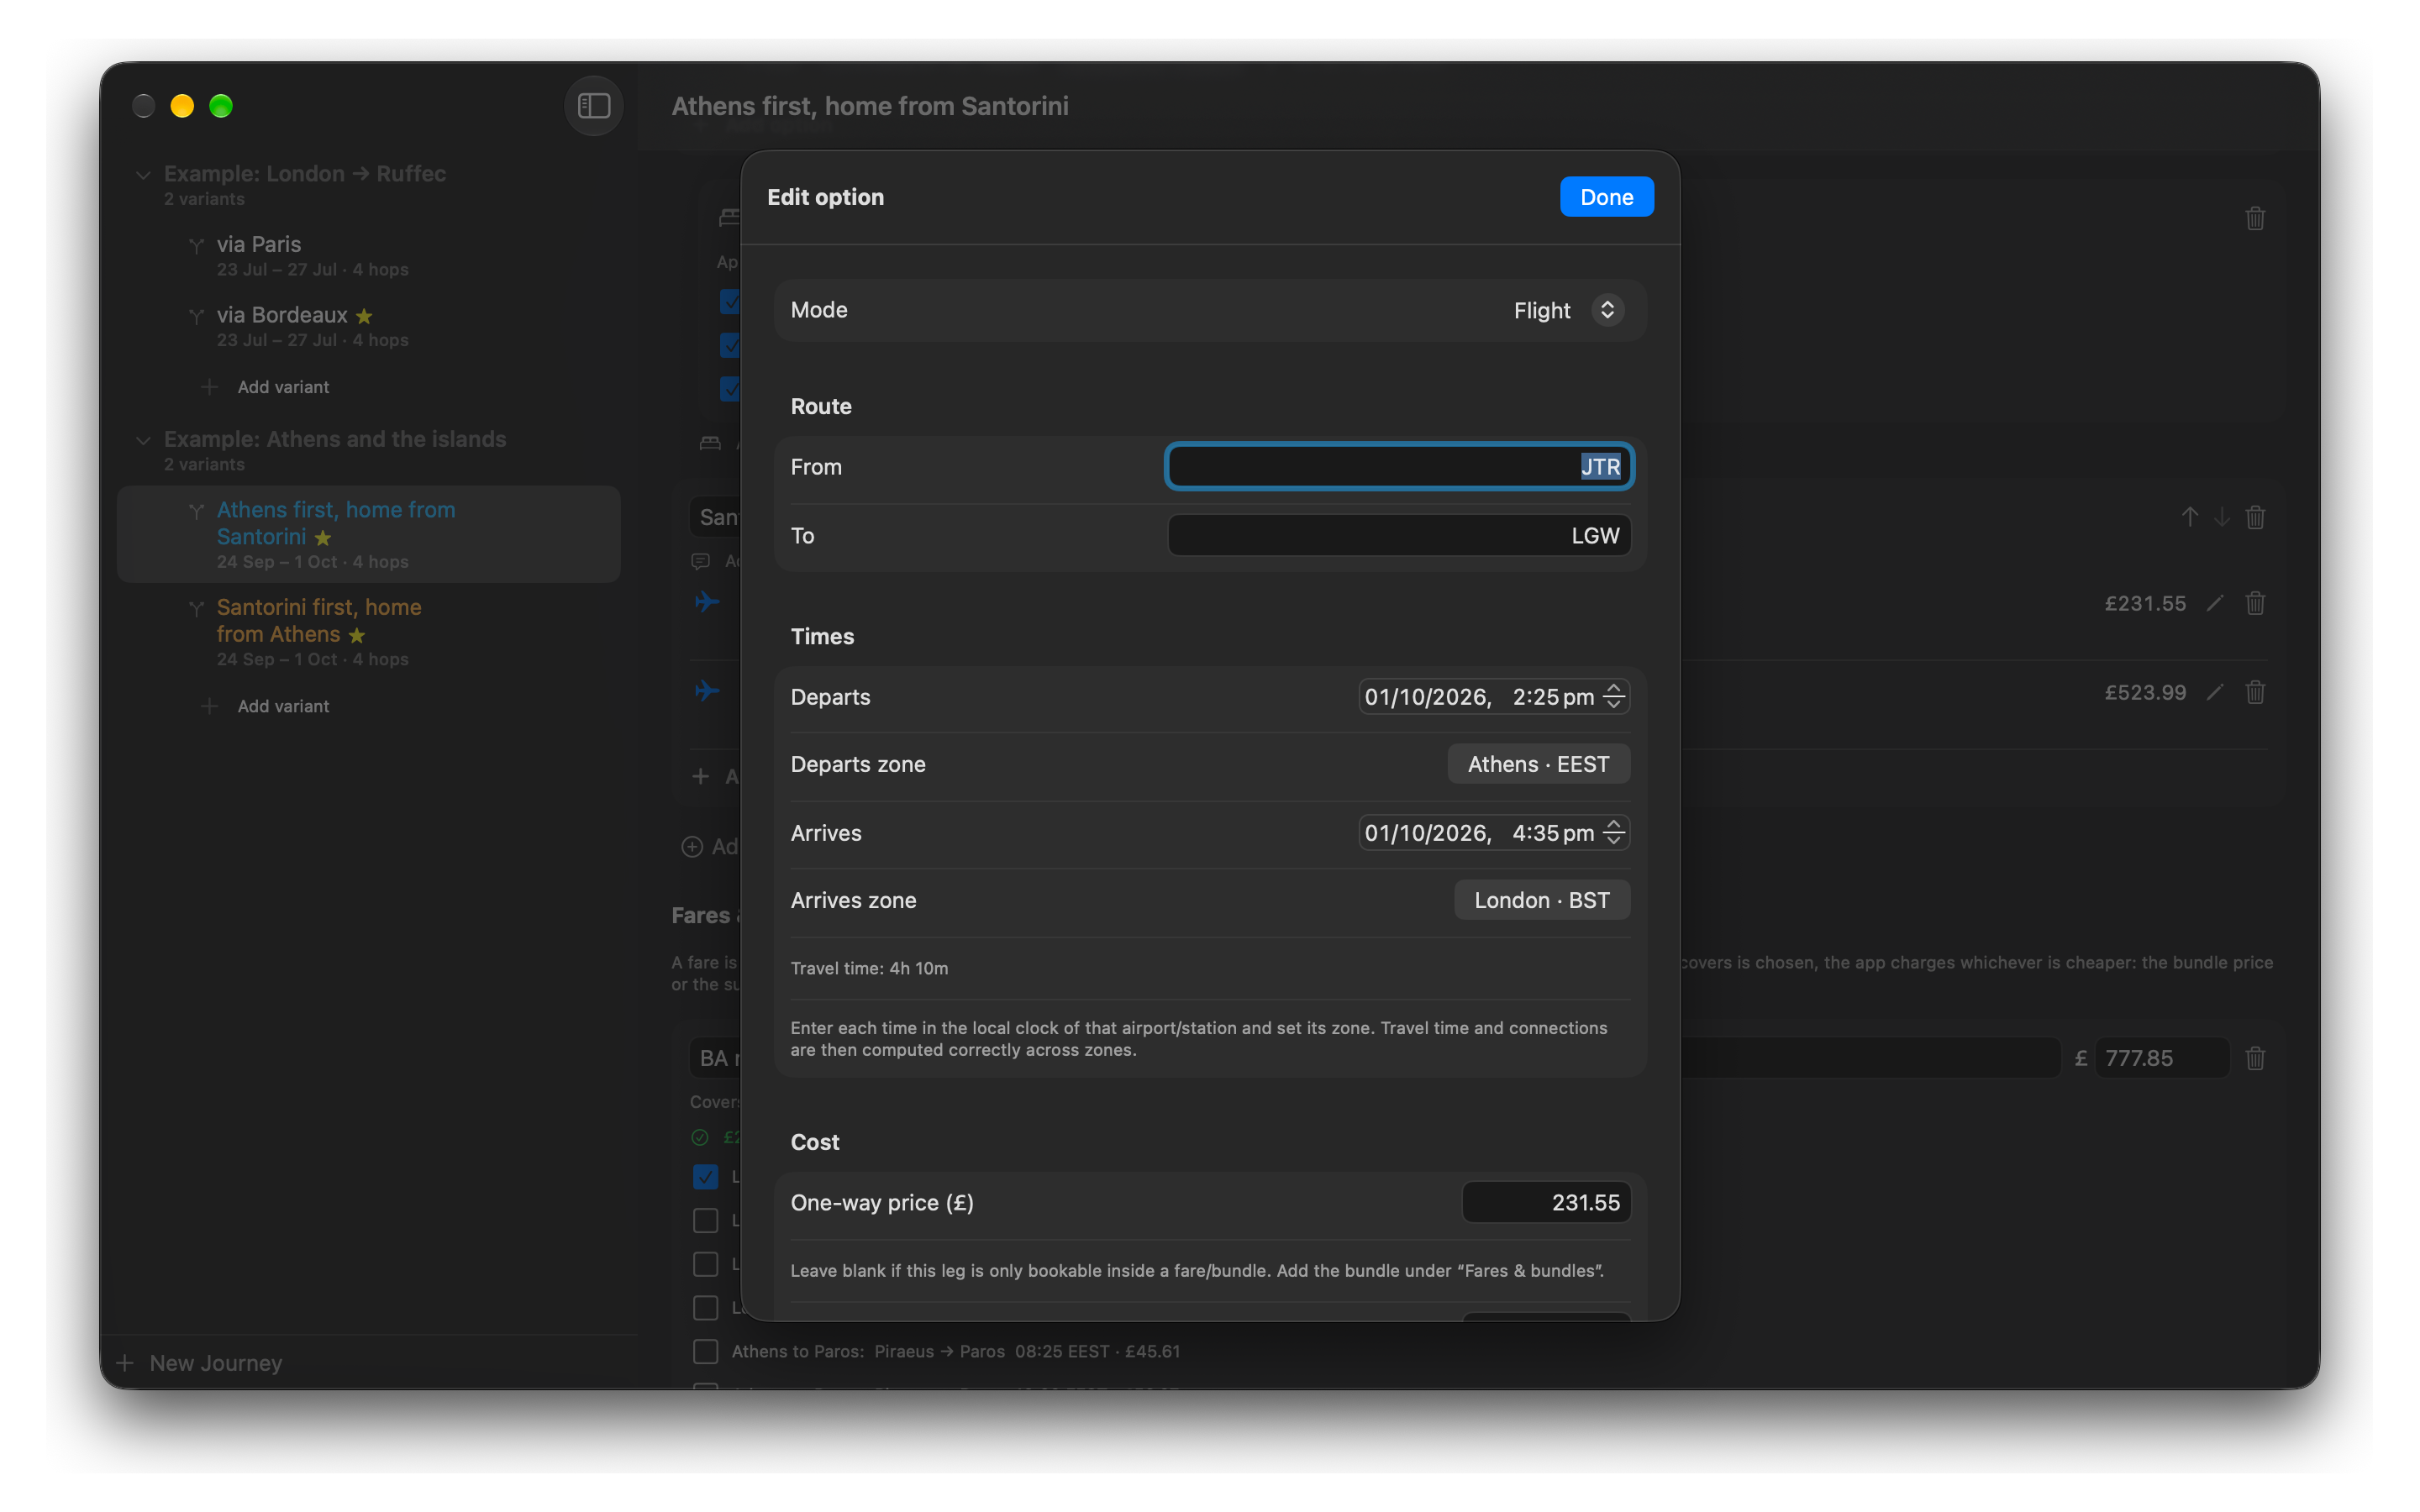Viewport: 2420px width, 1512px height.
Task: Click Done in Edit option dialog
Action: click(x=1606, y=197)
